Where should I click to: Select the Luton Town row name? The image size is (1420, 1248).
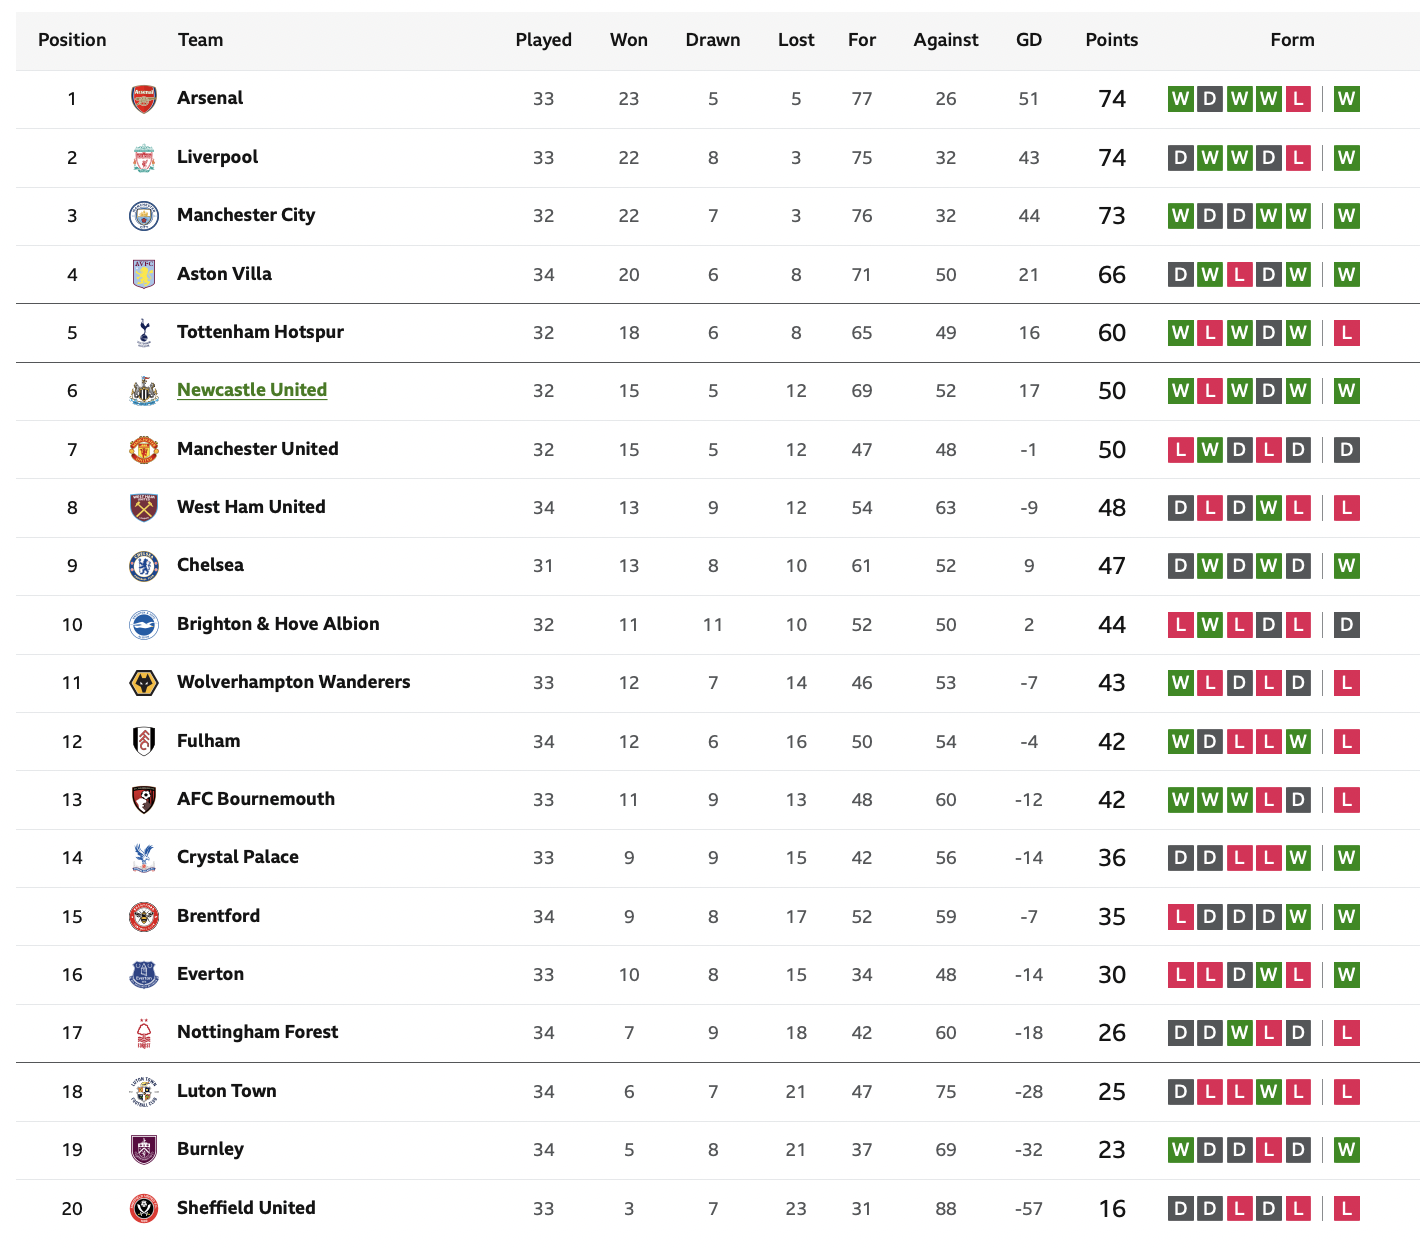(x=227, y=1091)
